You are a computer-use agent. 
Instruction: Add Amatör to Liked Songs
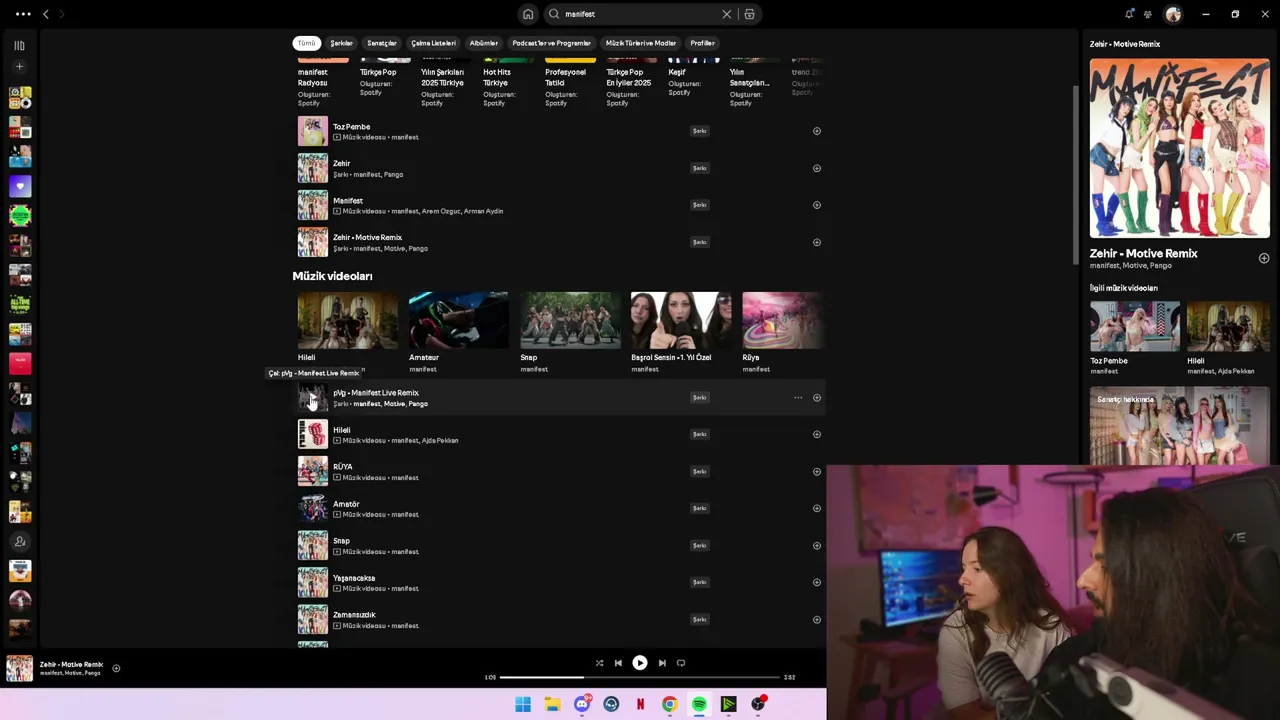[817, 508]
